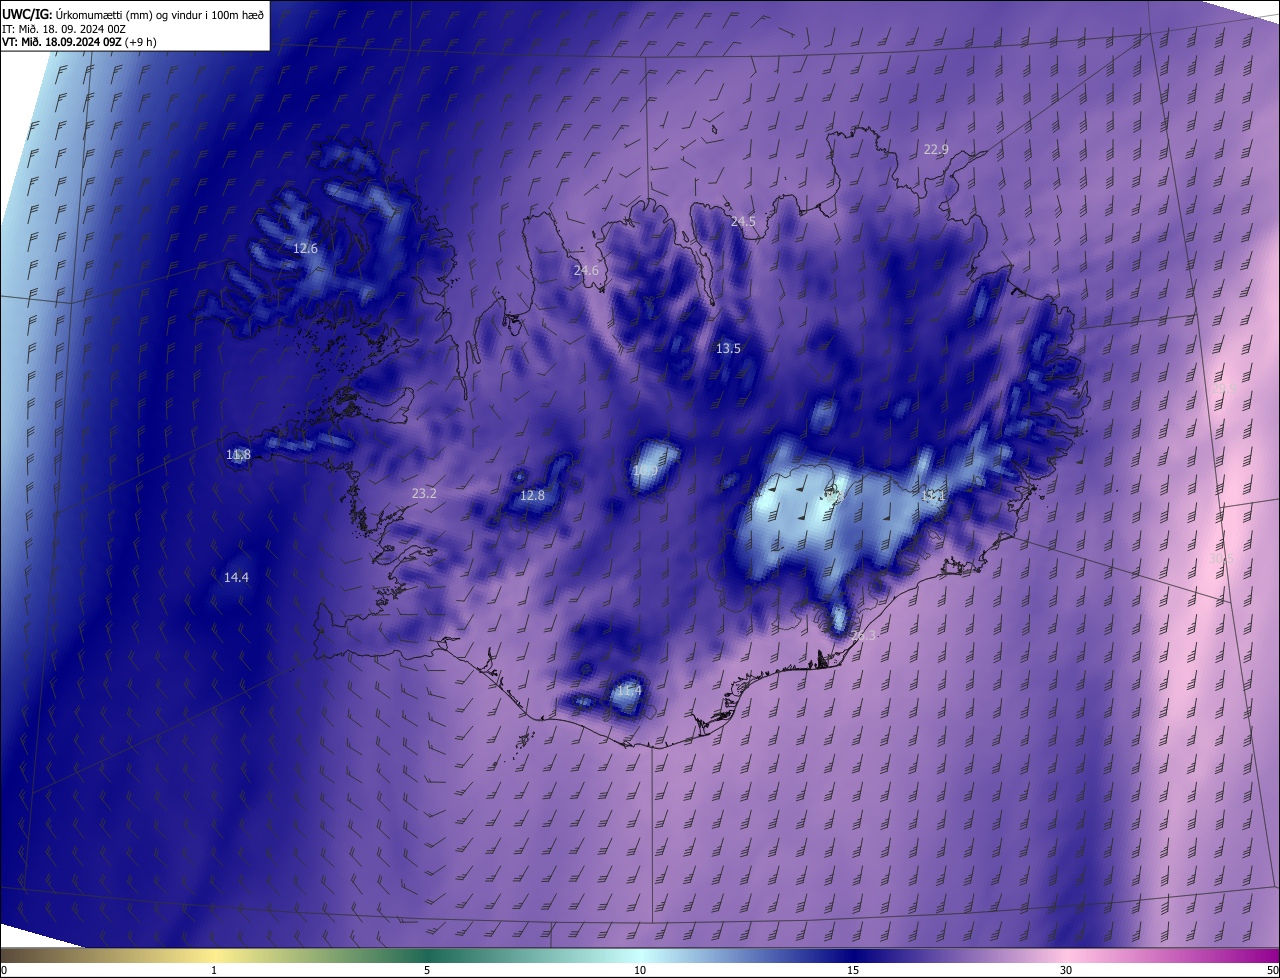The width and height of the screenshot is (1280, 978).
Task: Click the colour scale label '1'
Action: pyautogui.click(x=214, y=970)
